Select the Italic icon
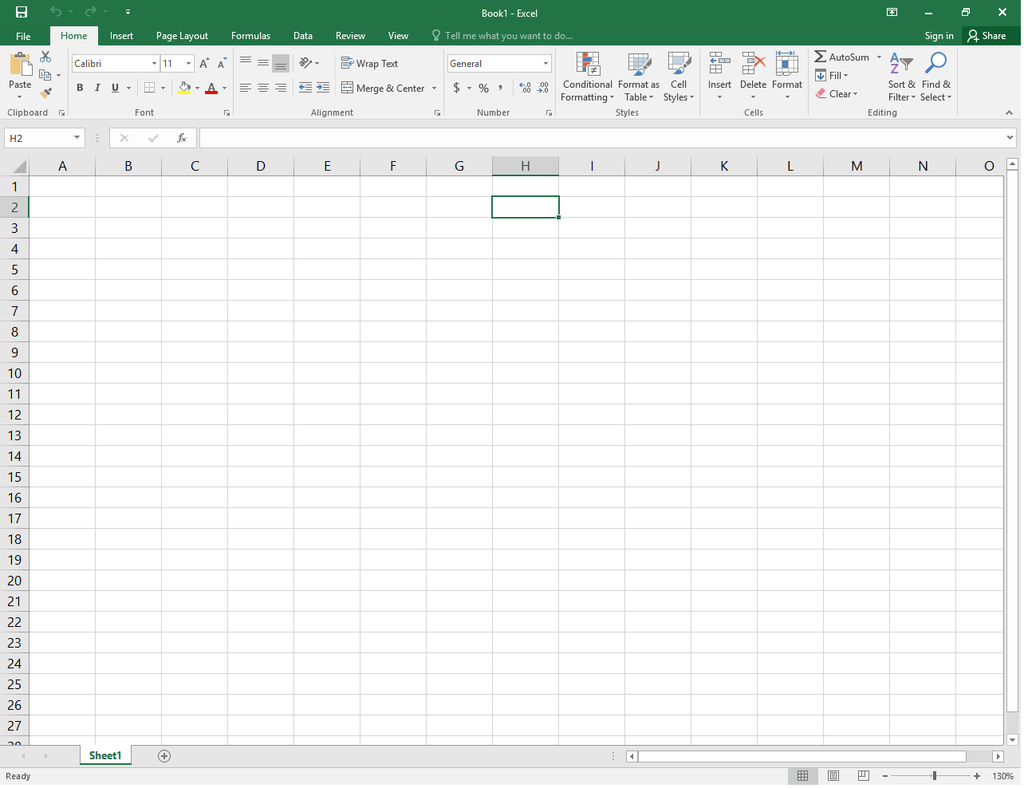This screenshot has width=1024, height=788. click(x=96, y=87)
